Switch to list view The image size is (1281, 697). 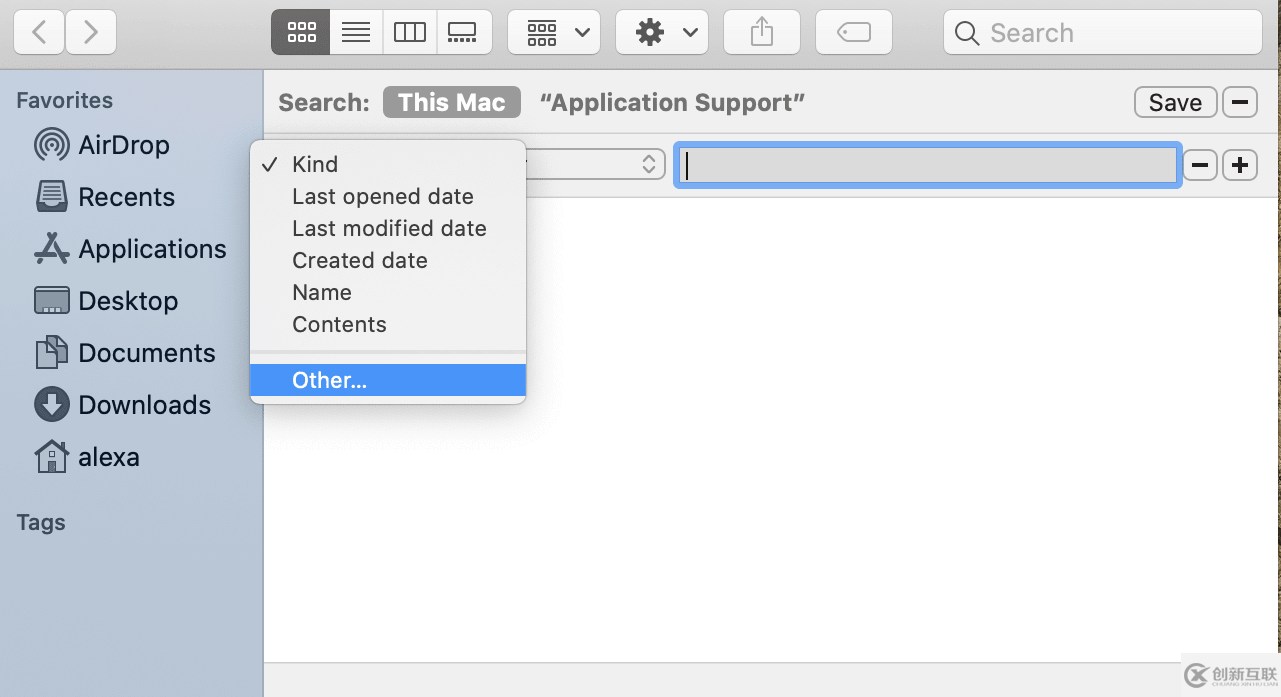point(356,33)
